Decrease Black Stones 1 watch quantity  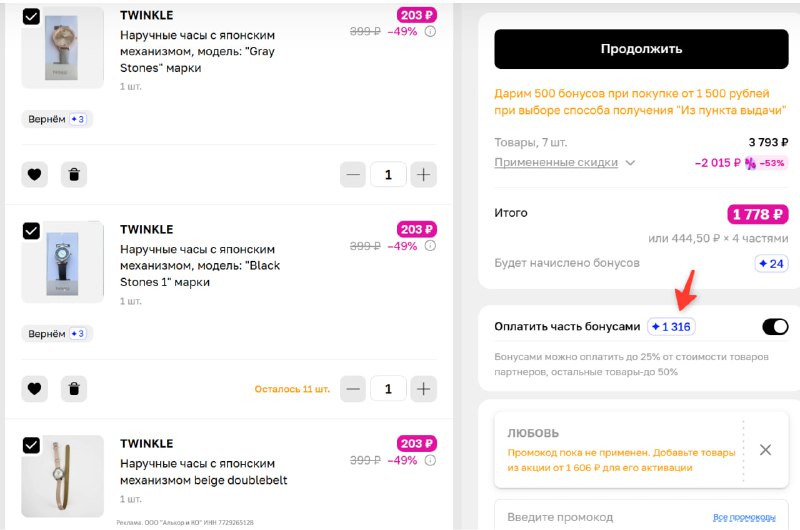point(352,389)
